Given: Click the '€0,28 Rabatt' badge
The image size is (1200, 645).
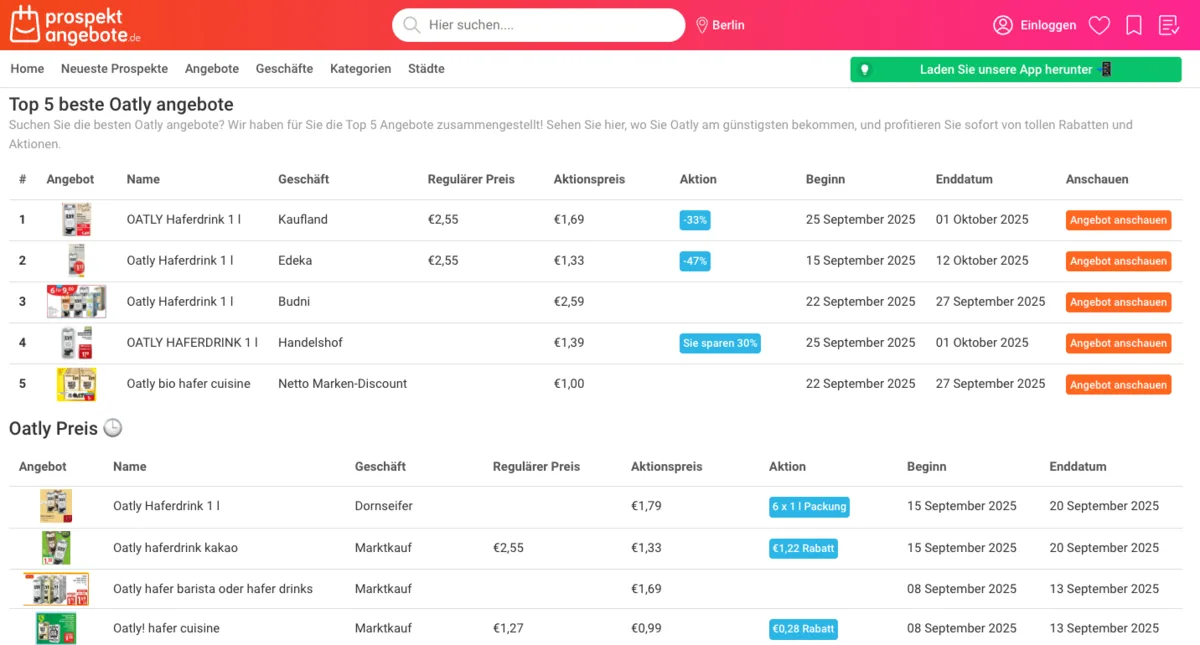Looking at the screenshot, I should (x=804, y=629).
